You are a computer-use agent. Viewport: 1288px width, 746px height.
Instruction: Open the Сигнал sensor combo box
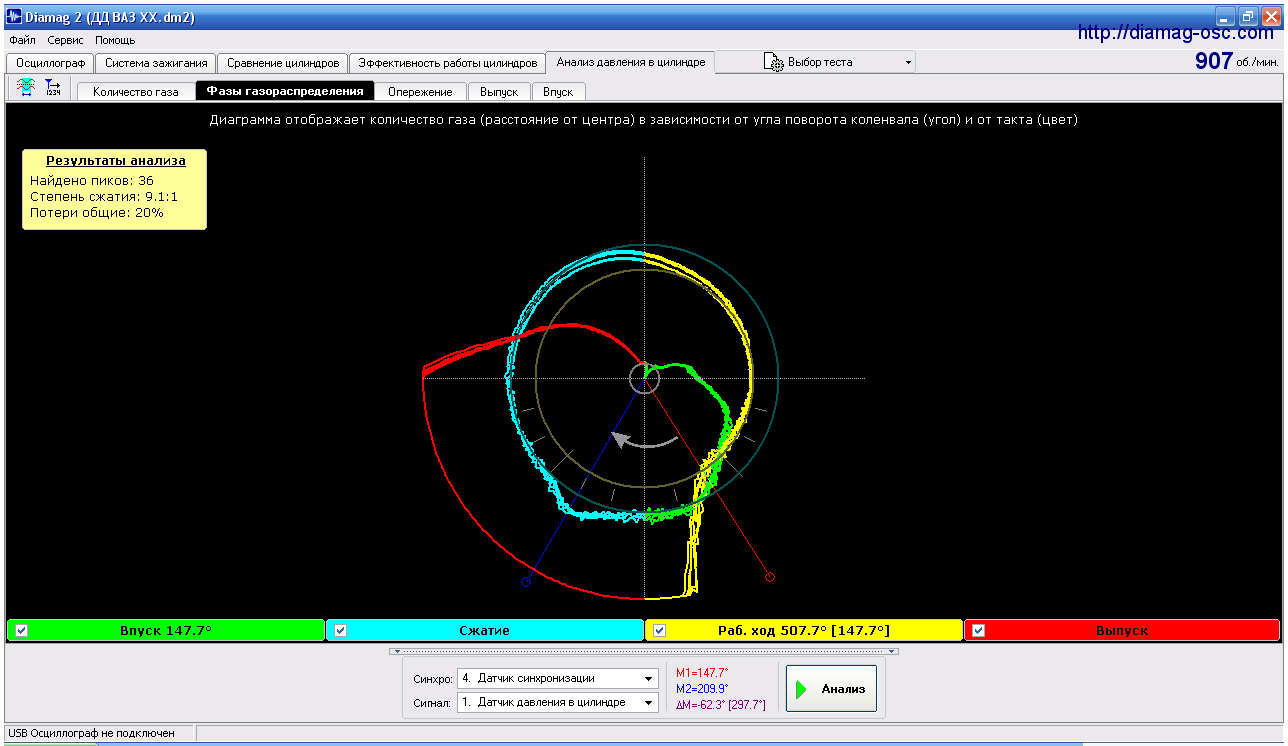coord(557,702)
